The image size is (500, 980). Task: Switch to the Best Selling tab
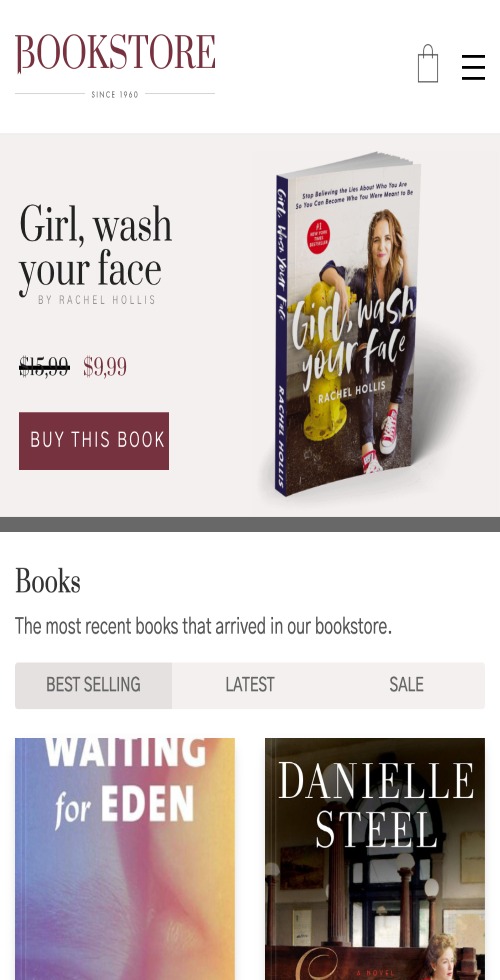[x=93, y=686]
